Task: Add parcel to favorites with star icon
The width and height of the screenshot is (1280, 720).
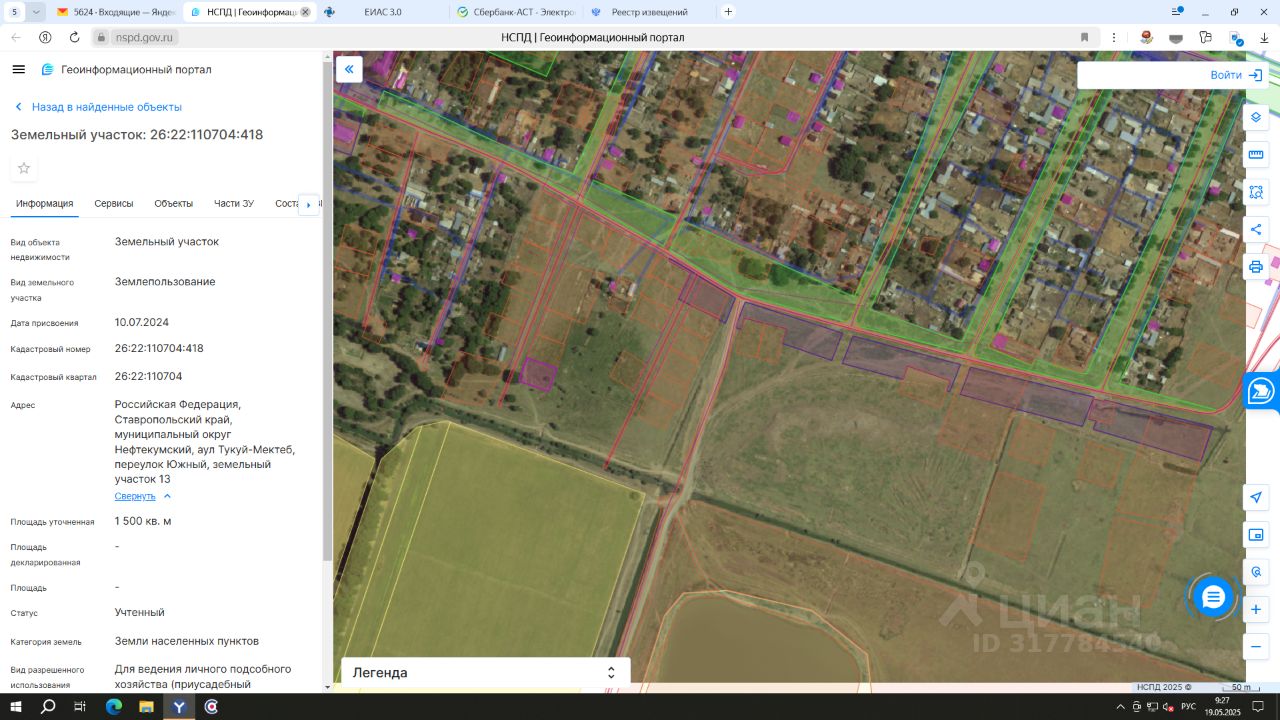Action: (24, 168)
